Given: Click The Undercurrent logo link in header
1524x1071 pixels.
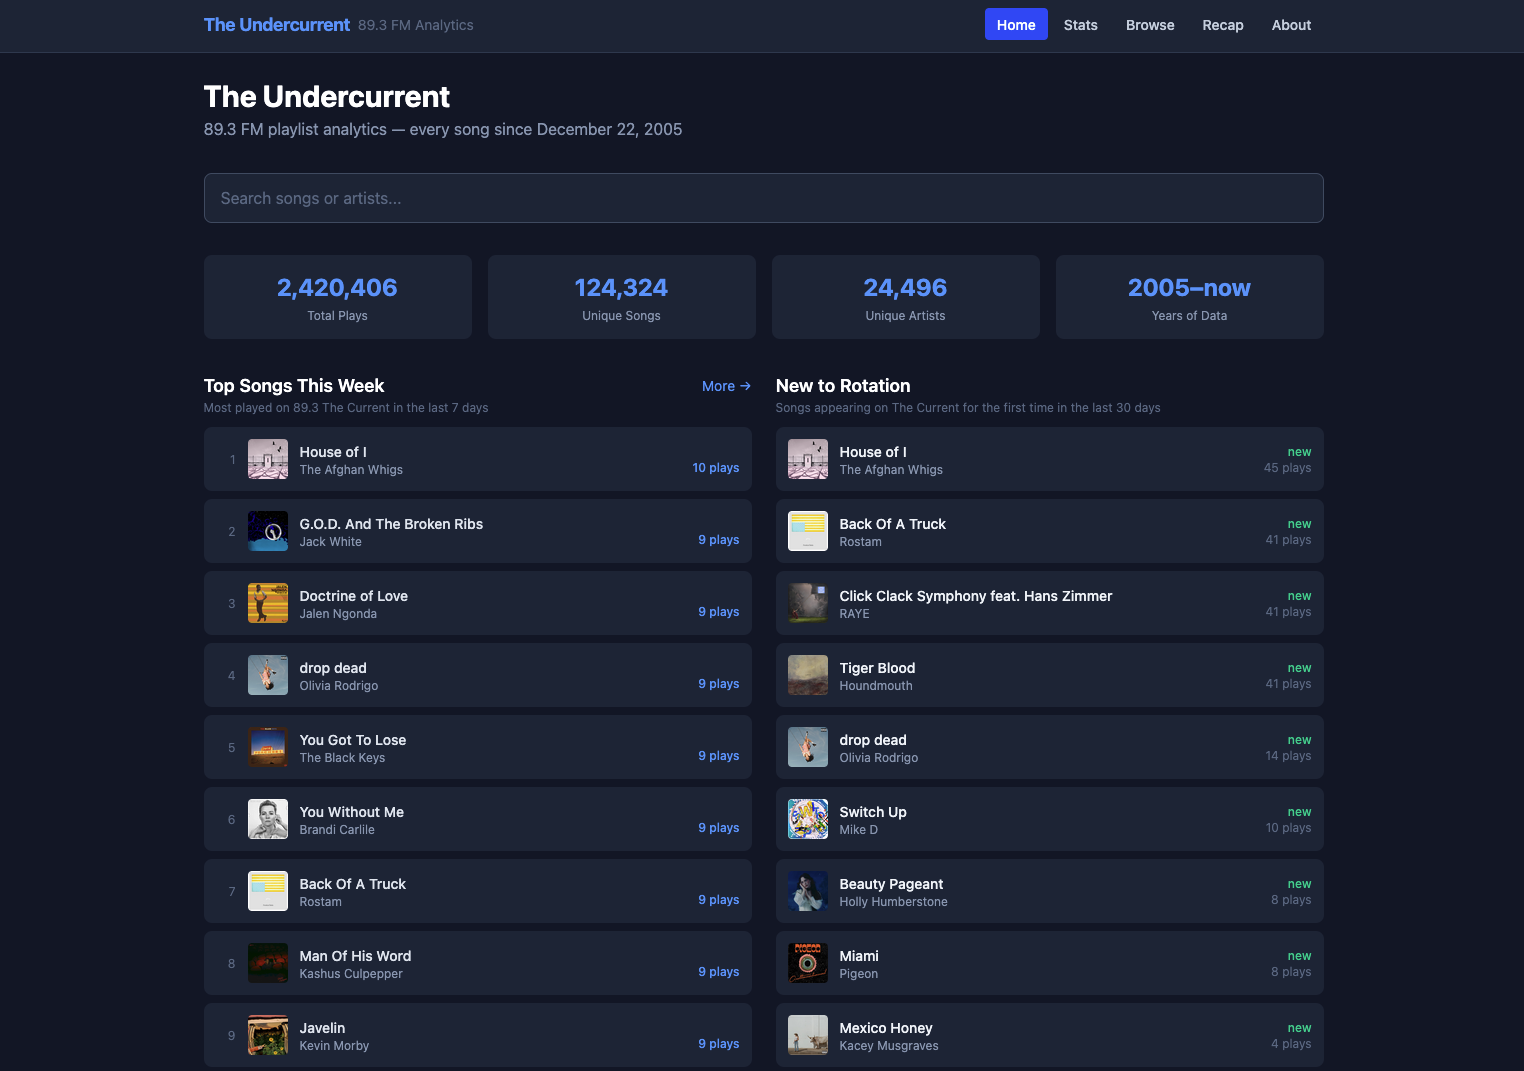Looking at the screenshot, I should click(x=277, y=25).
